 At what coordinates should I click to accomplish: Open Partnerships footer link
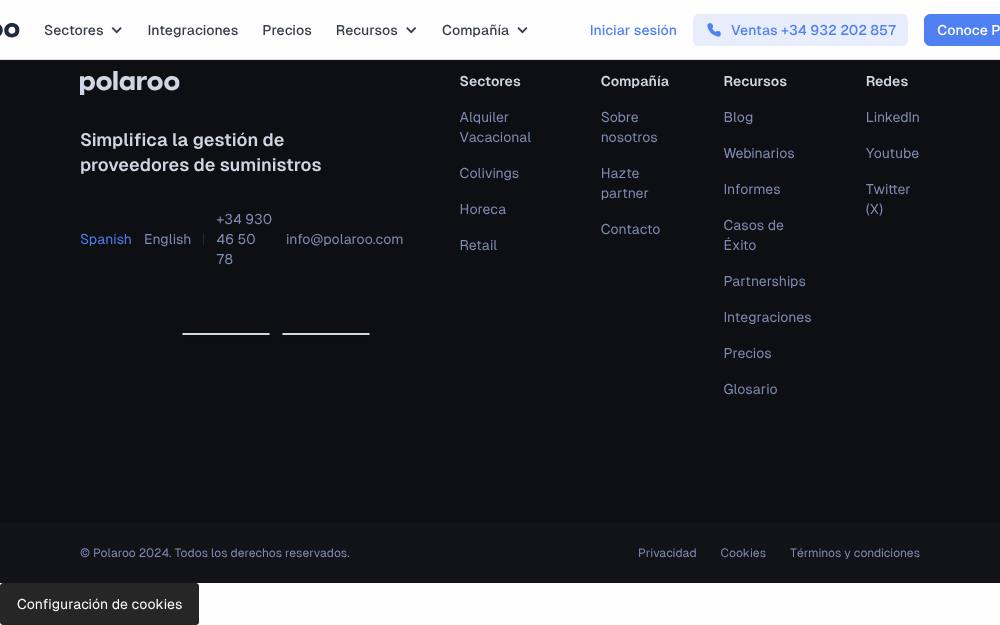click(764, 281)
